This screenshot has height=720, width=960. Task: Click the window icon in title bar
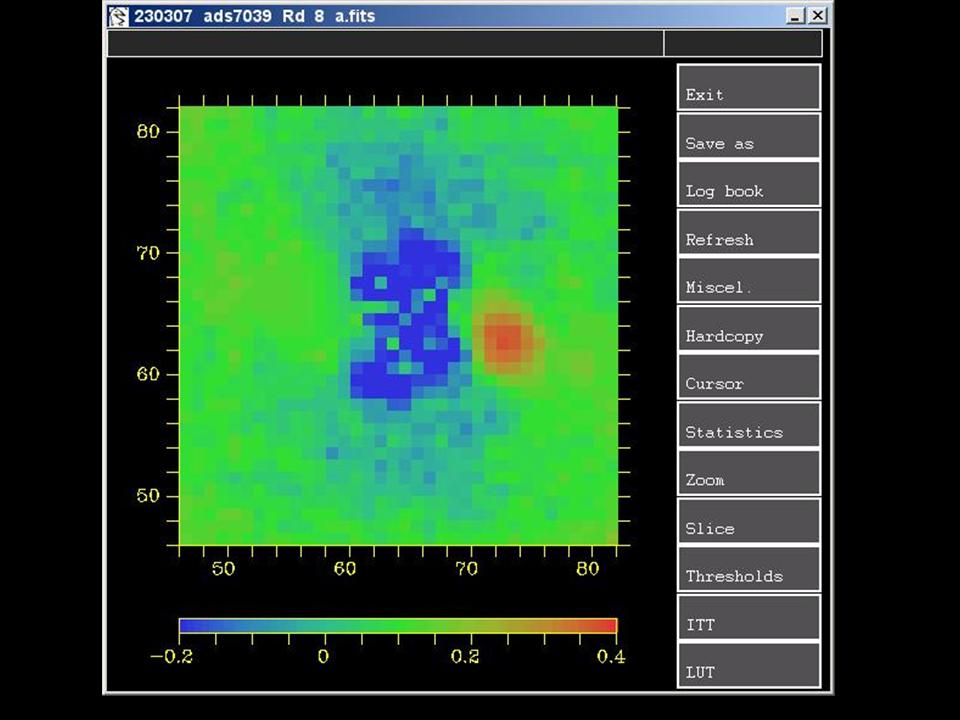(119, 16)
